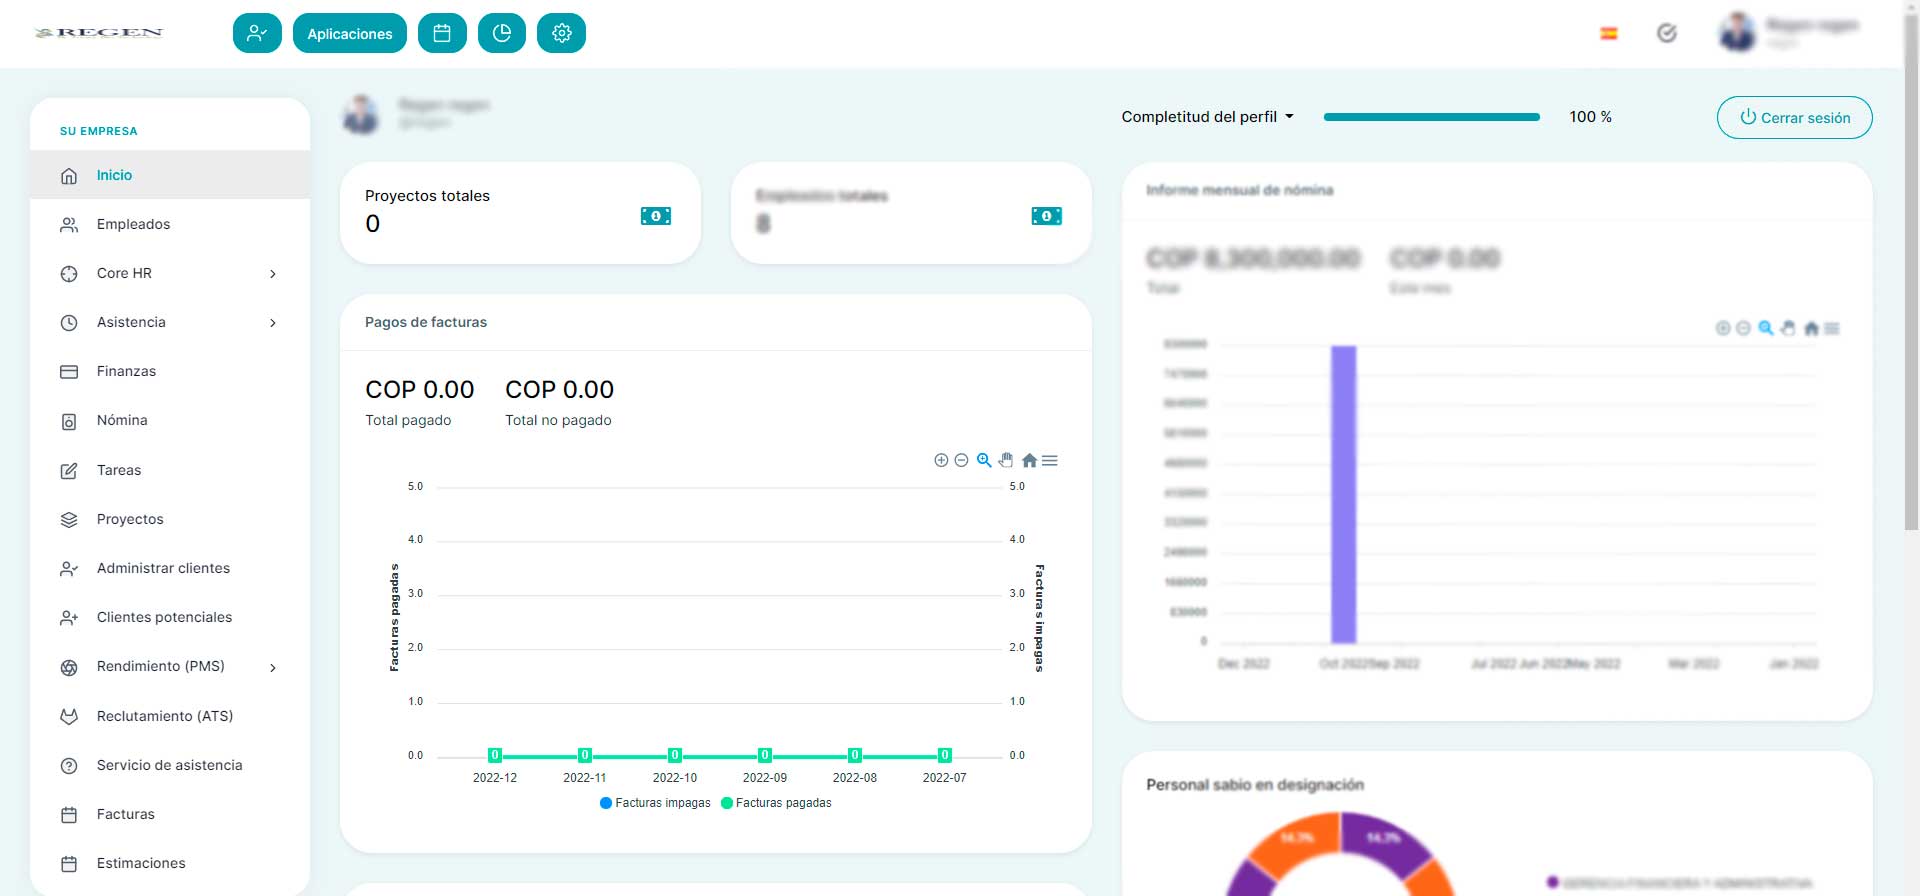Click the user check icon in top bar
This screenshot has height=896, width=1920.
(257, 33)
